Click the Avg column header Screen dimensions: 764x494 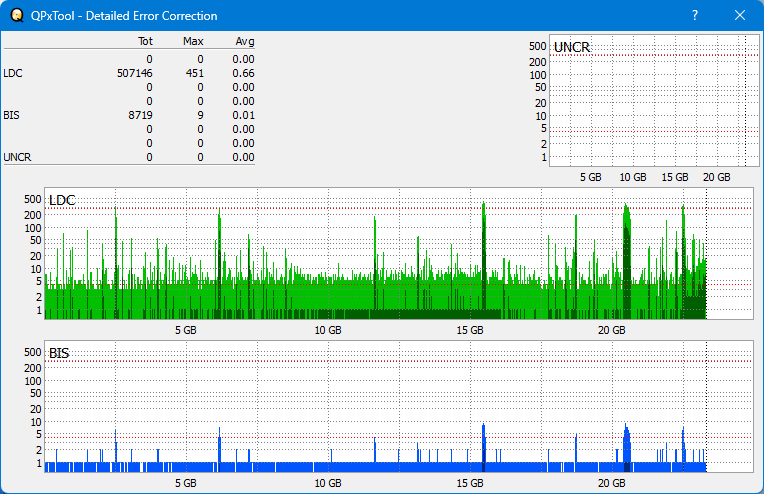[x=245, y=41]
